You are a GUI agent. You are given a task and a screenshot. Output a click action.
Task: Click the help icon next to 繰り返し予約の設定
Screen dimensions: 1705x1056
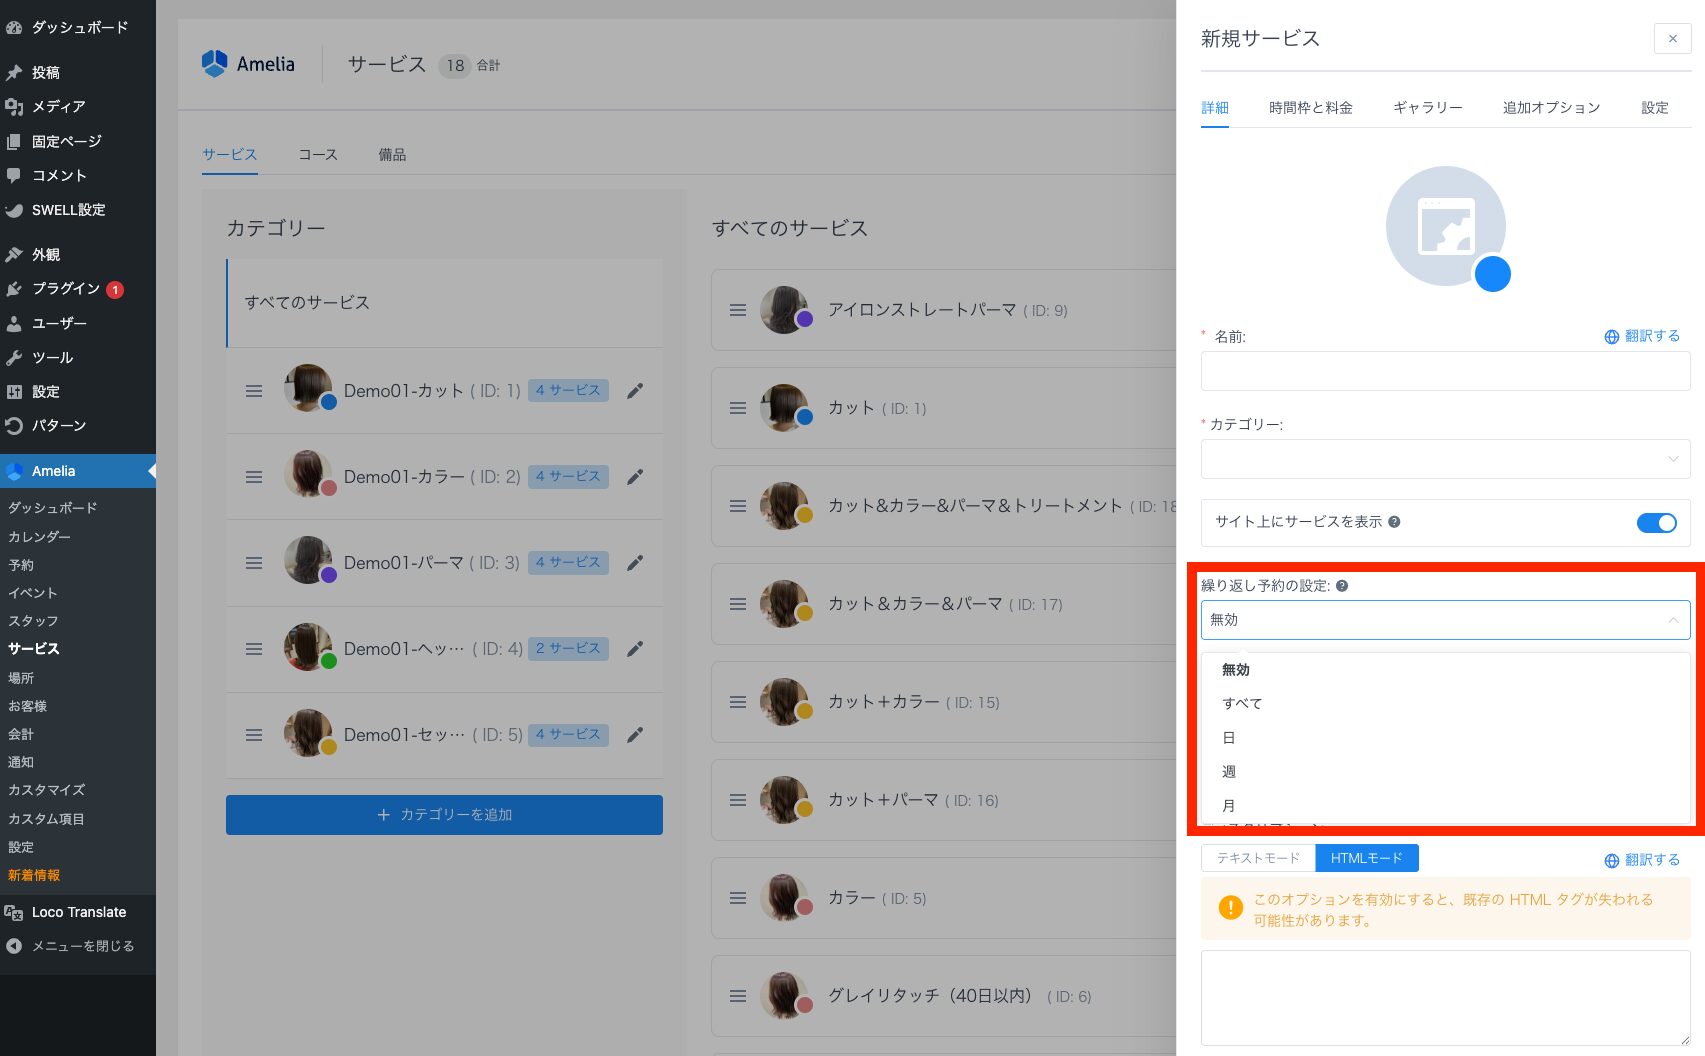tap(1342, 586)
